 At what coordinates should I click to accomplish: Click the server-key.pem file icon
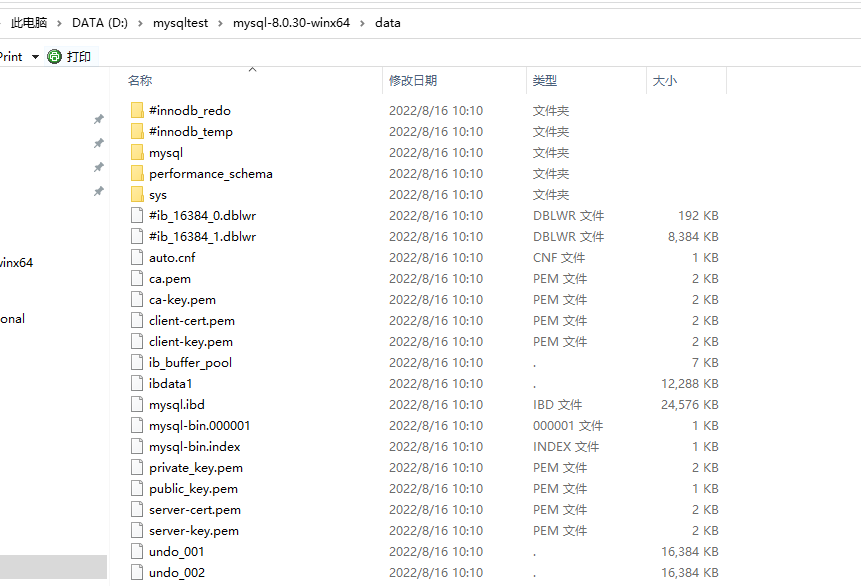pos(137,531)
